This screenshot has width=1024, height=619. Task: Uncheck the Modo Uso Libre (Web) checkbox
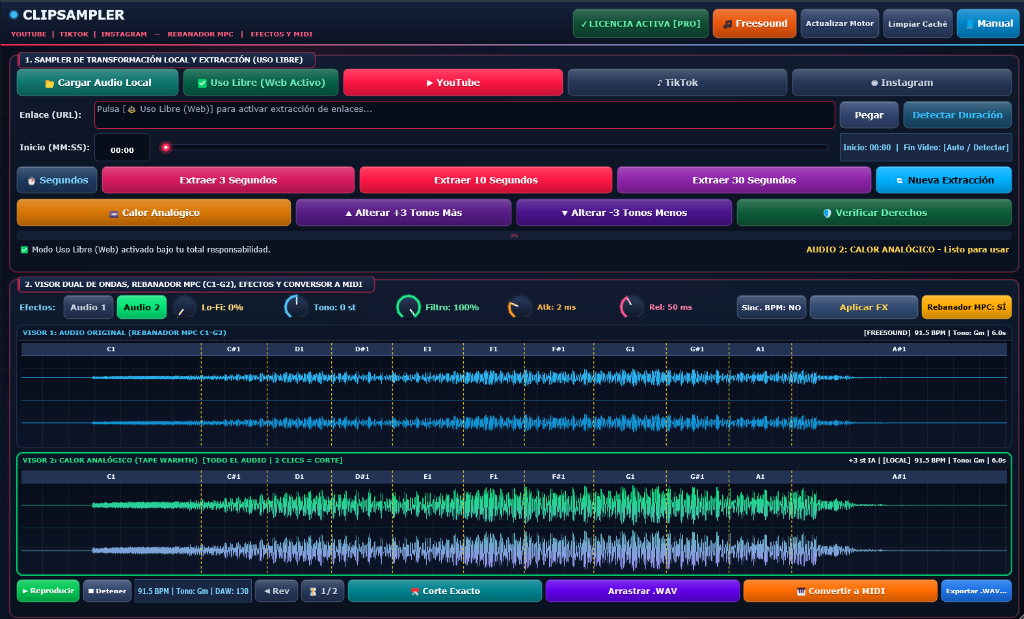click(25, 249)
